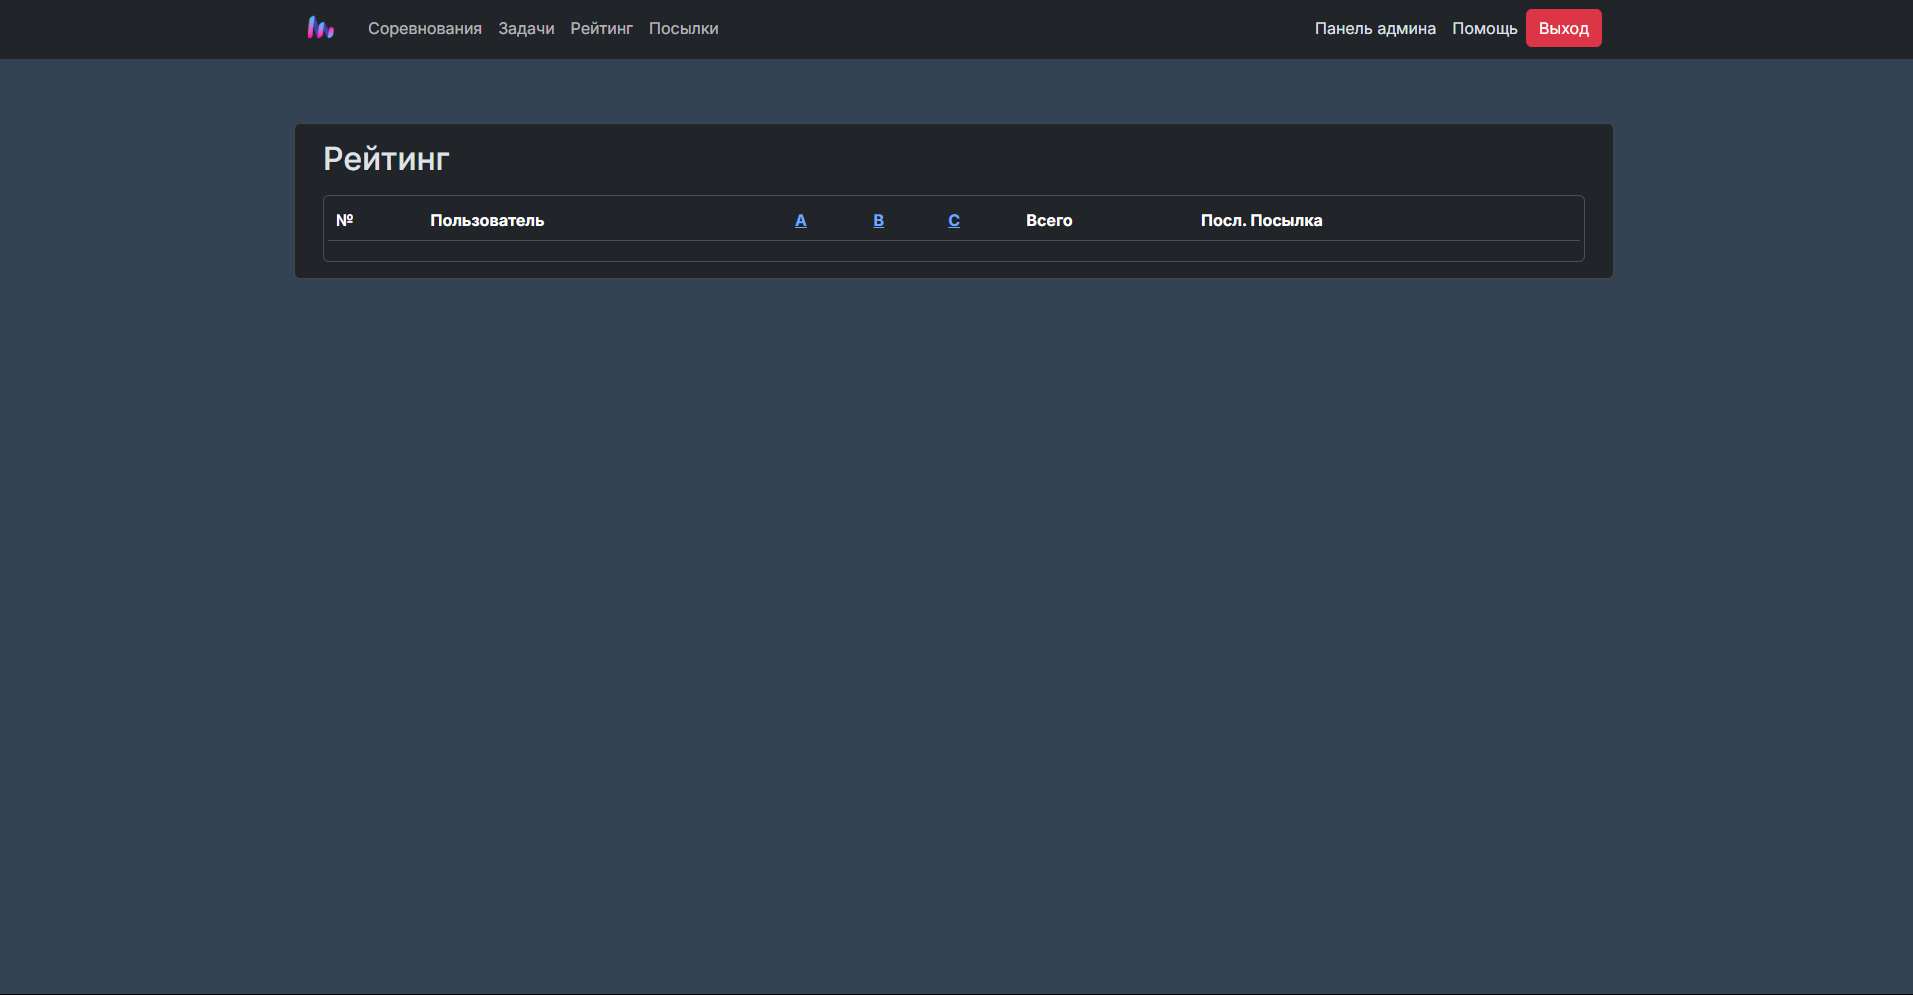Click the Пользователь column header
The height and width of the screenshot is (995, 1913).
tap(487, 220)
